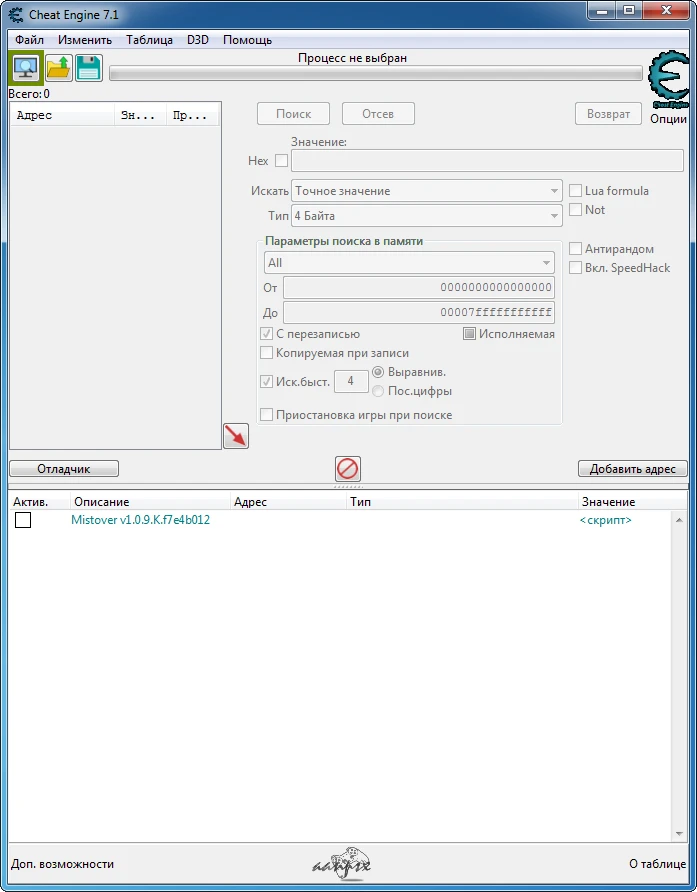The height and width of the screenshot is (892, 697).
Task: Click the Описание column header
Action: (150, 502)
